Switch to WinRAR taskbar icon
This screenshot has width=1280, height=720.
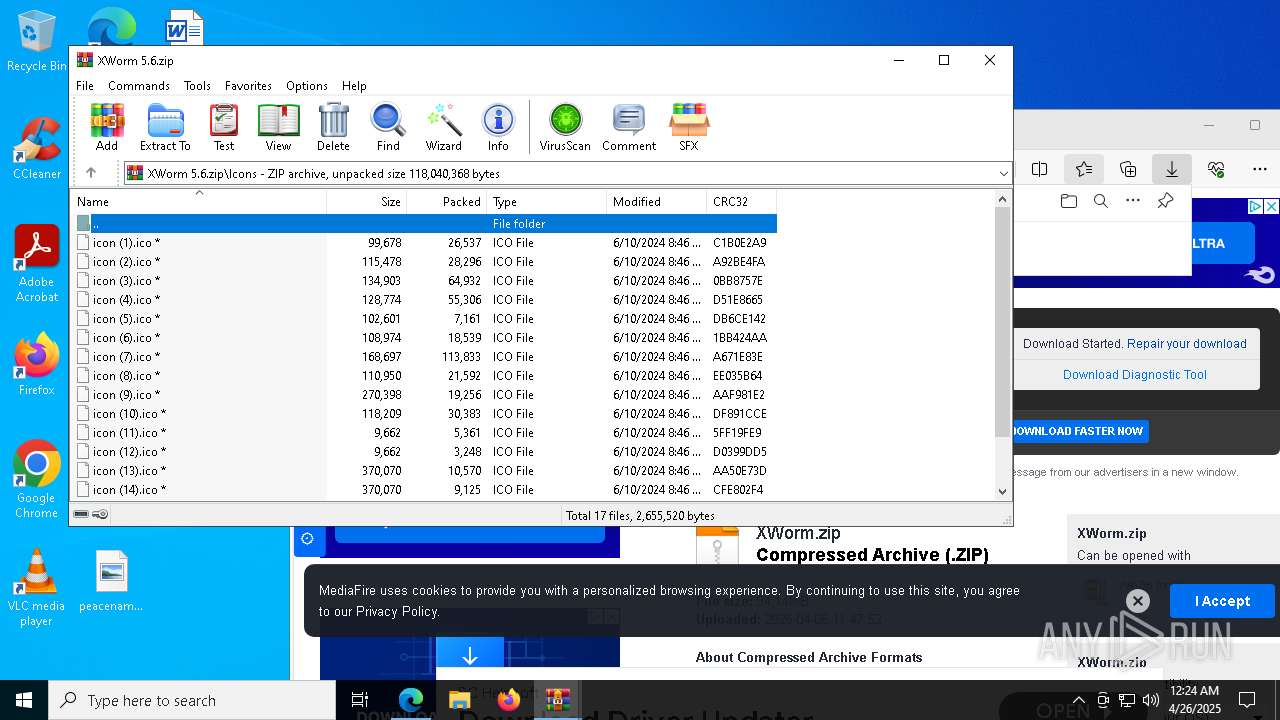pos(557,700)
